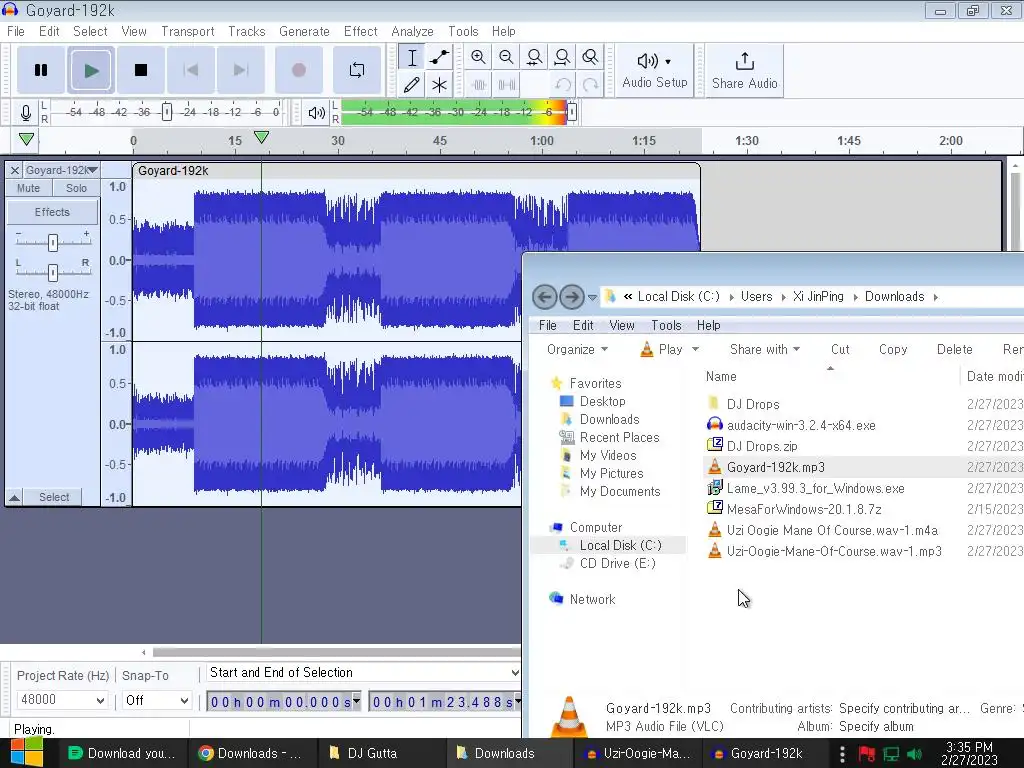Open track Effects panel

(52, 212)
